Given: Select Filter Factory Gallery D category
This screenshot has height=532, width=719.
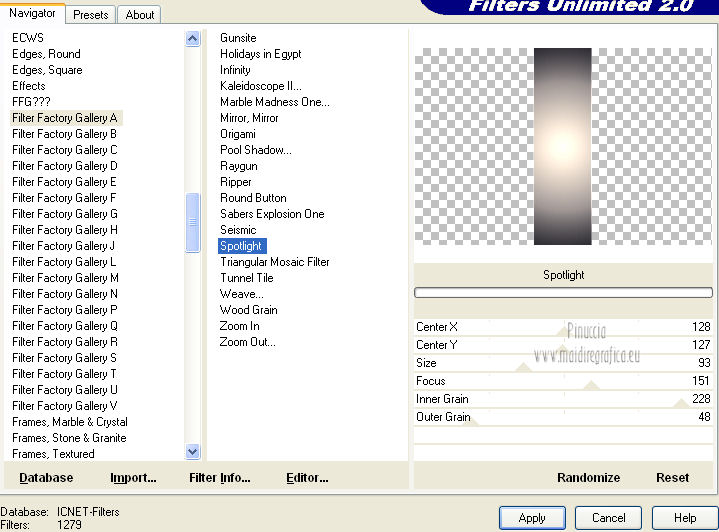Looking at the screenshot, I should (x=65, y=166).
